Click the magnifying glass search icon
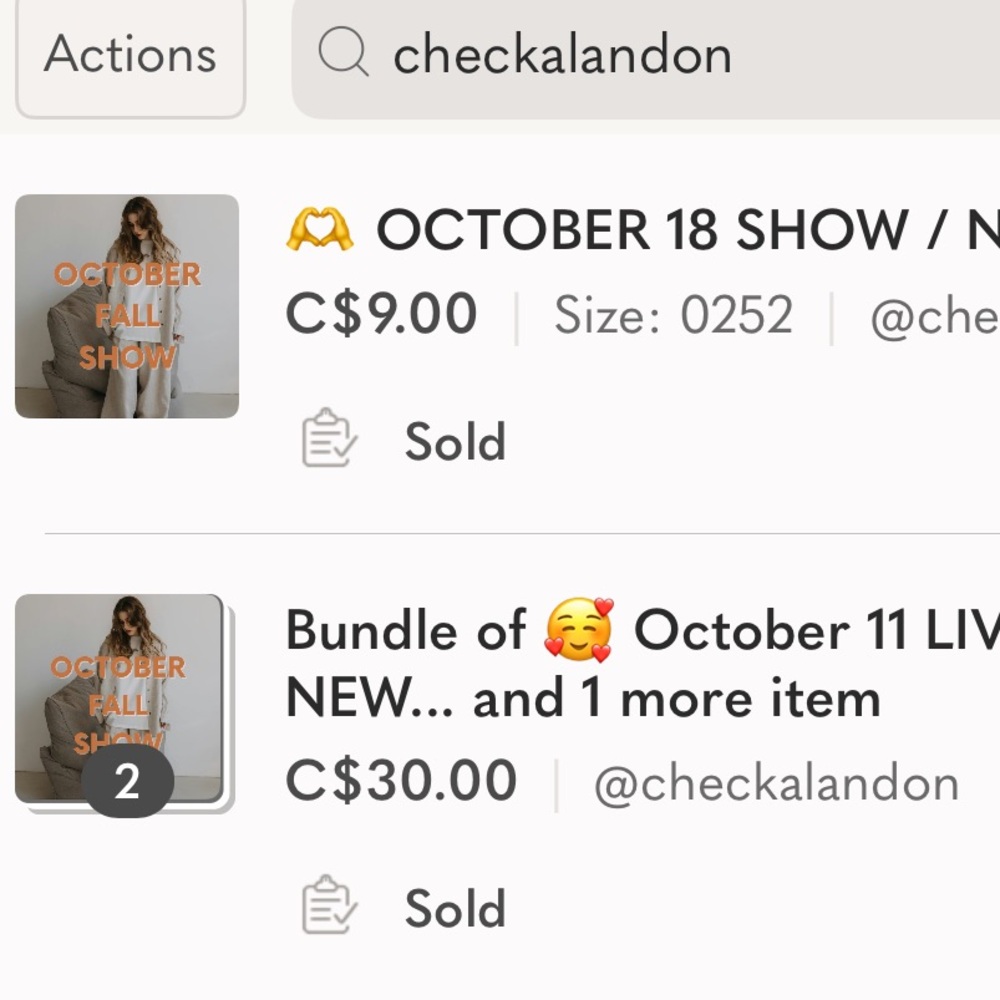Viewport: 1000px width, 1000px height. (343, 51)
